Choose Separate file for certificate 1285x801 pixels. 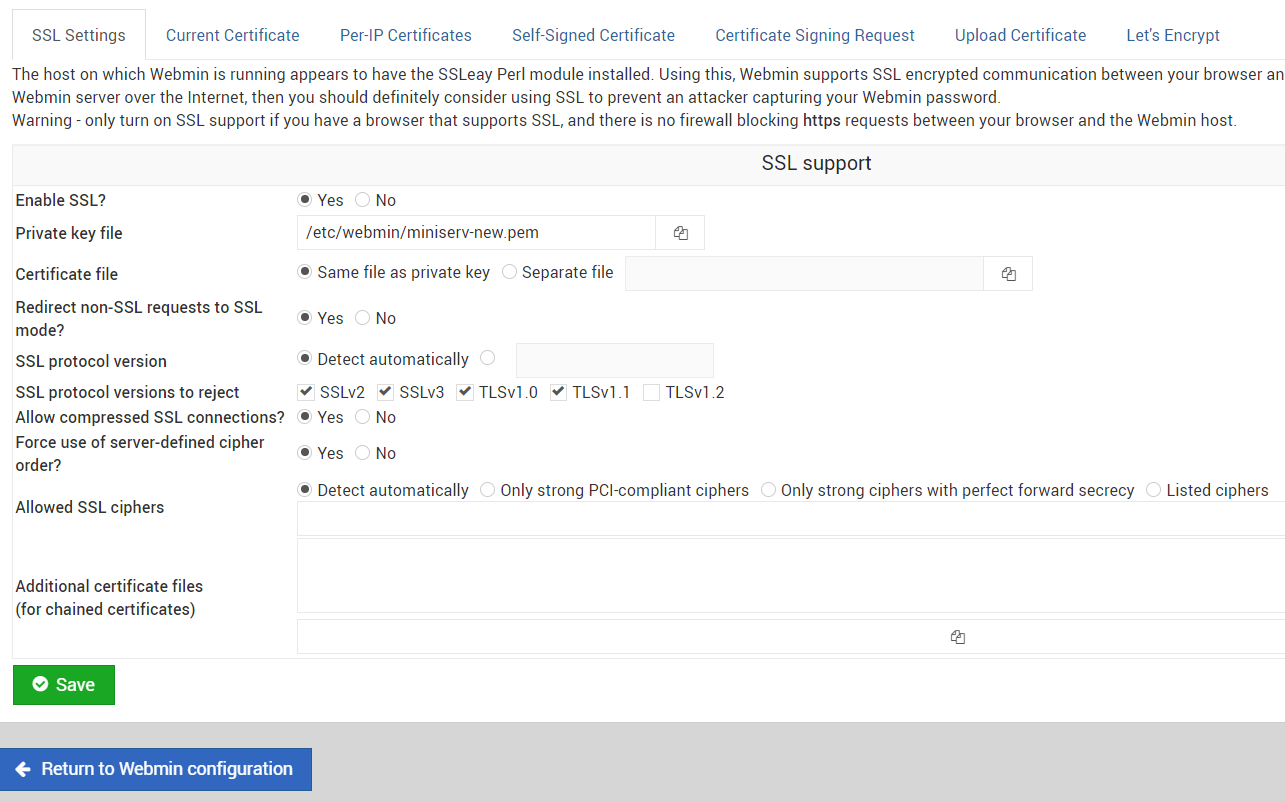point(509,272)
